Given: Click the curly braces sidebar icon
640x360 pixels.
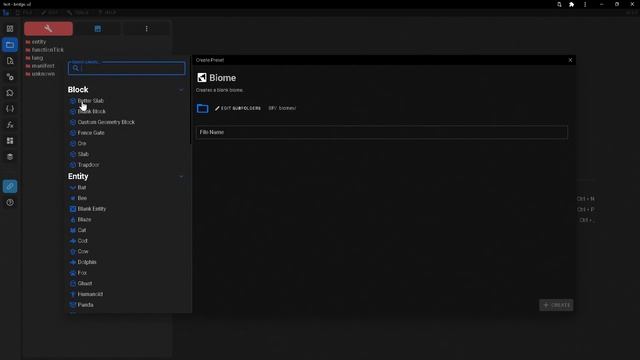Looking at the screenshot, I should coord(10,109).
